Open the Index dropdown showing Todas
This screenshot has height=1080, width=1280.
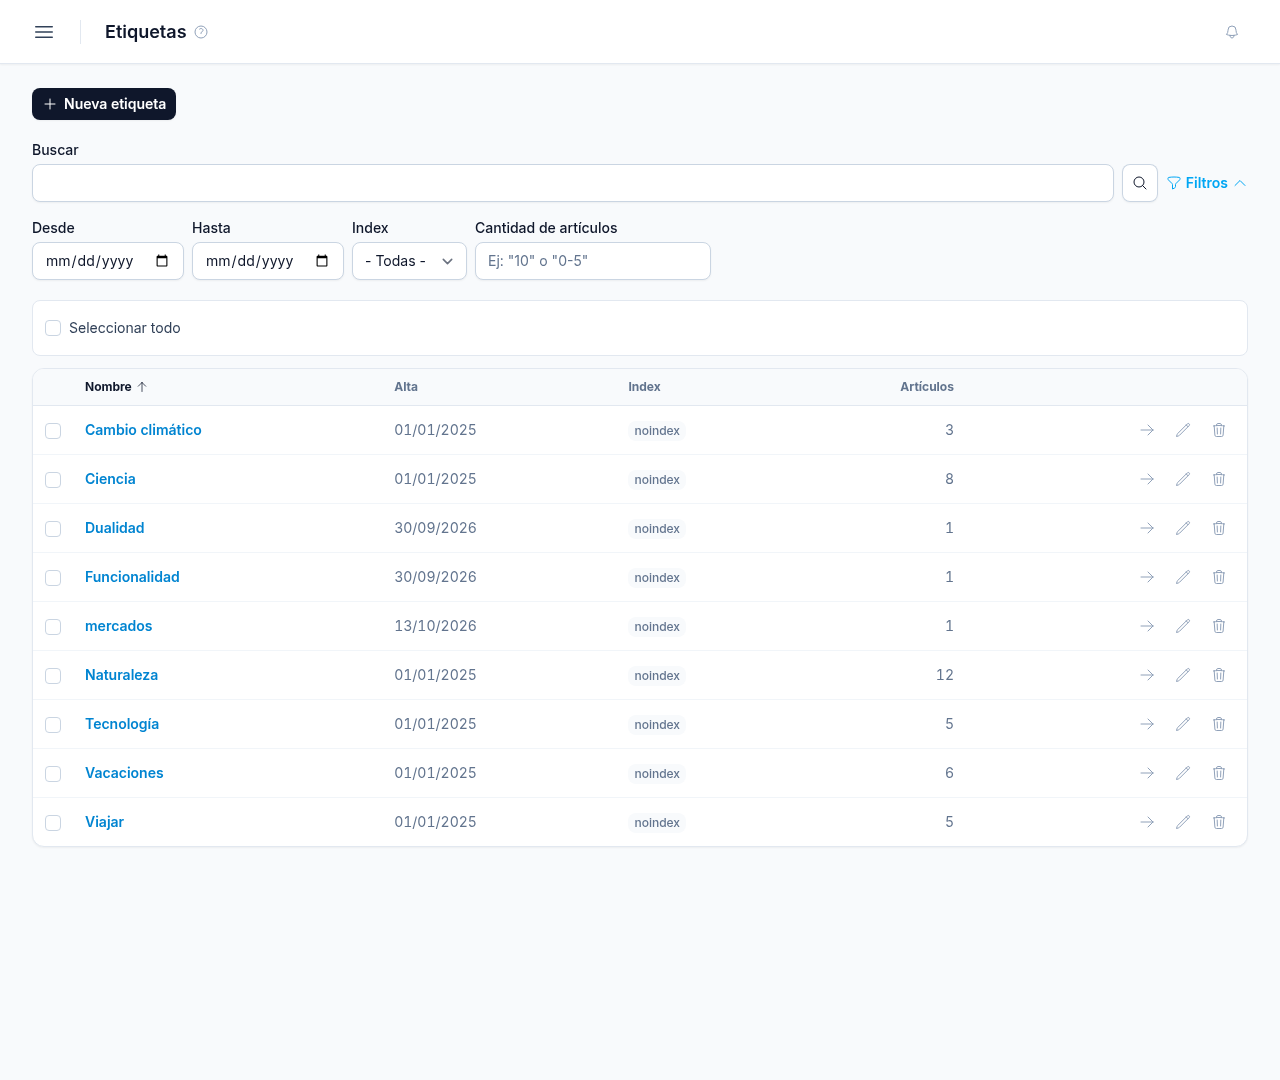409,261
